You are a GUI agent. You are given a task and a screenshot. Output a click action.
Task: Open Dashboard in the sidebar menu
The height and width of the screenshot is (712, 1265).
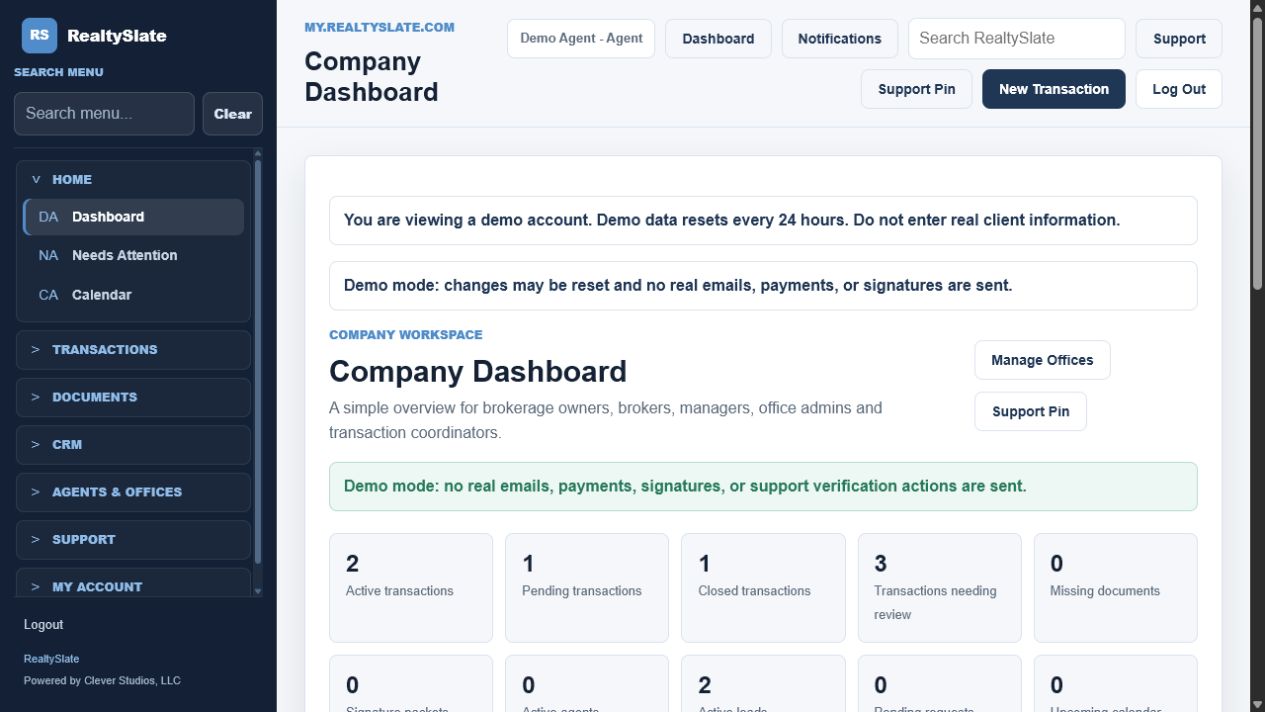pyautogui.click(x=133, y=217)
